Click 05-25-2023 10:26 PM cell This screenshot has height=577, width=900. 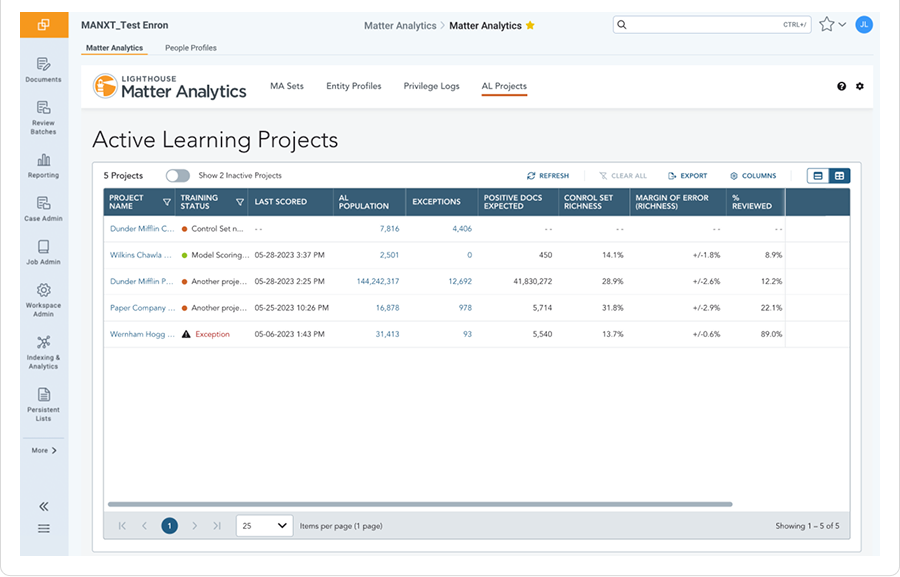(292, 308)
